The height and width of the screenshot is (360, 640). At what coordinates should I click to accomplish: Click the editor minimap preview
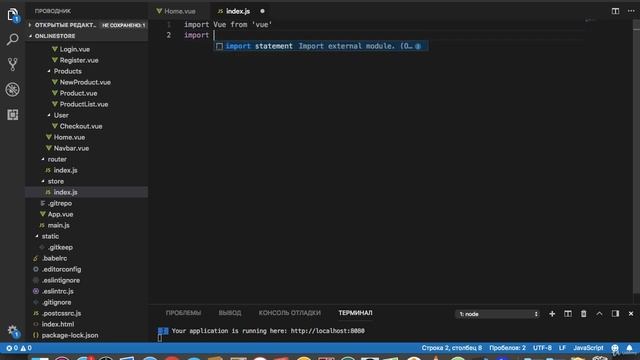point(590,20)
